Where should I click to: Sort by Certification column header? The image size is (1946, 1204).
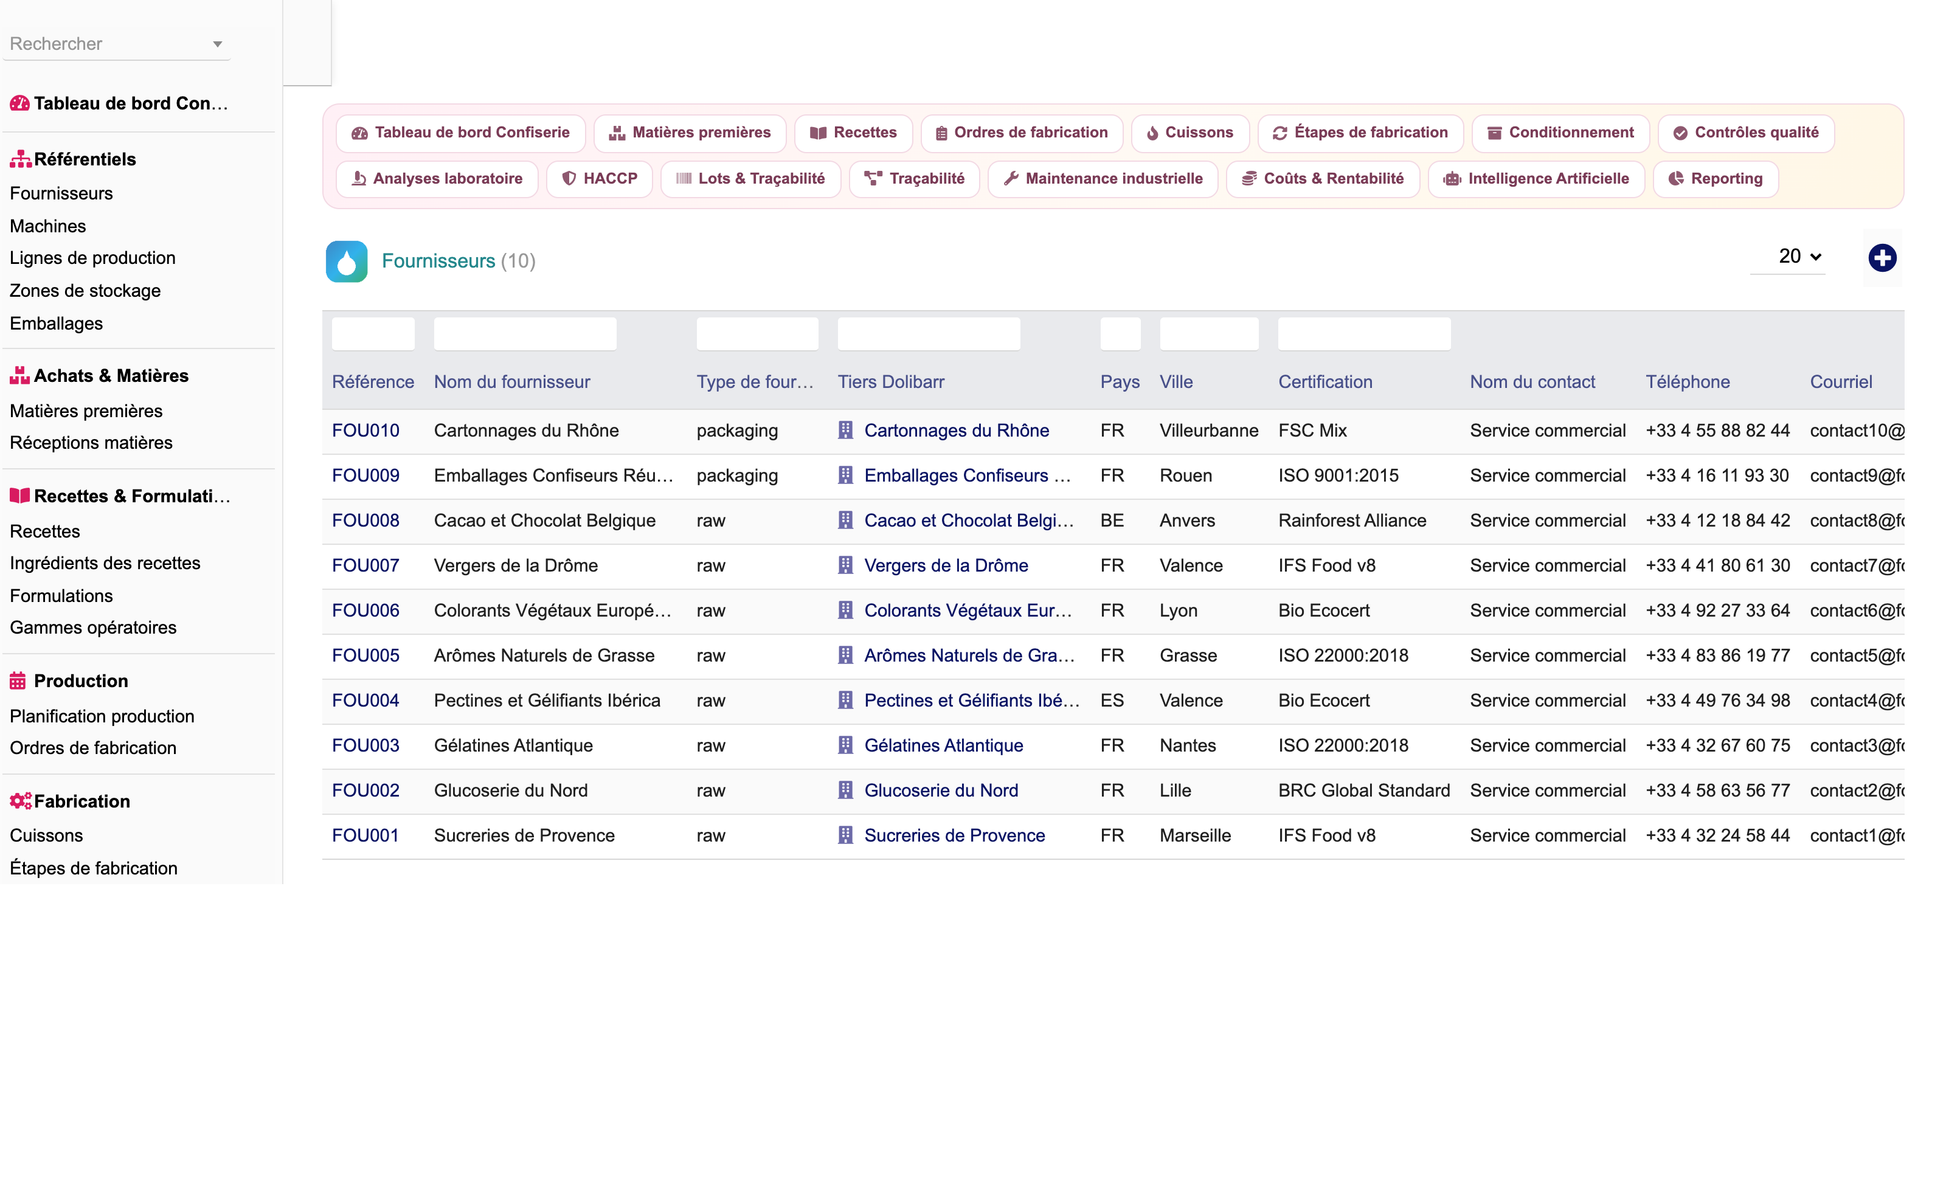pyautogui.click(x=1325, y=382)
